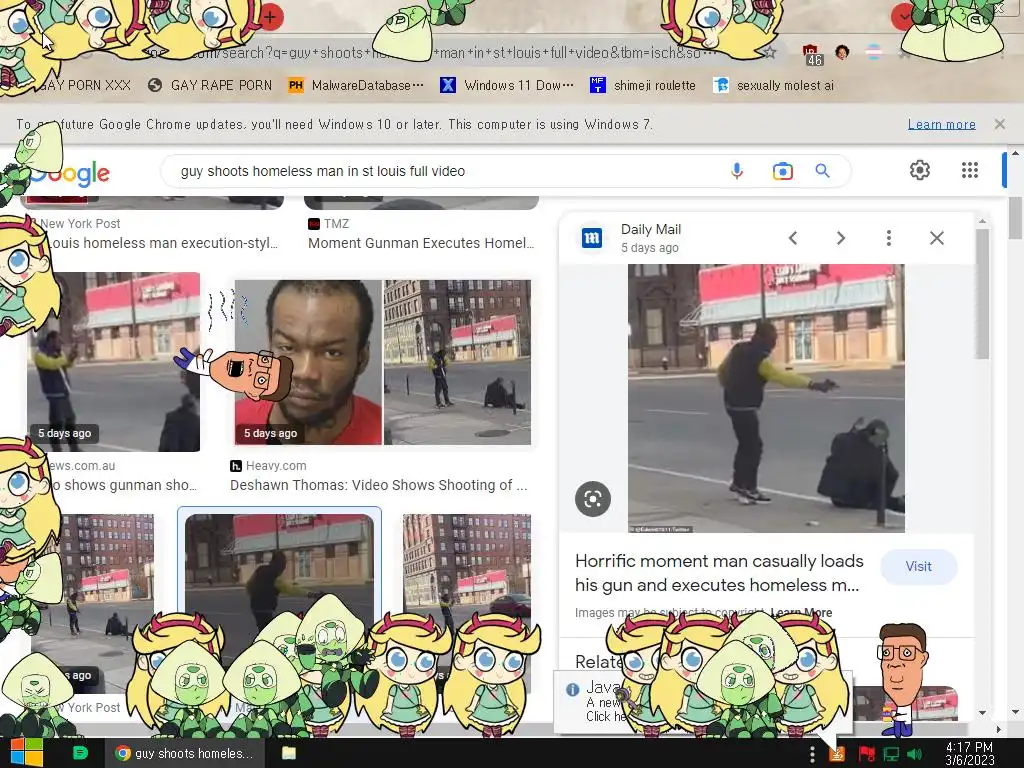Screen dimensions: 1024x768
Task: Open taskbar clock showing 4:17 PM
Action: [969, 754]
